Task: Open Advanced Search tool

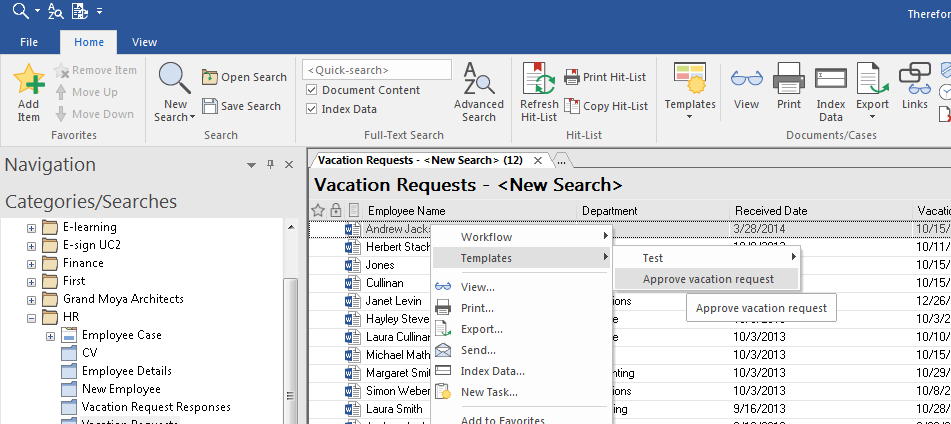Action: (x=478, y=92)
